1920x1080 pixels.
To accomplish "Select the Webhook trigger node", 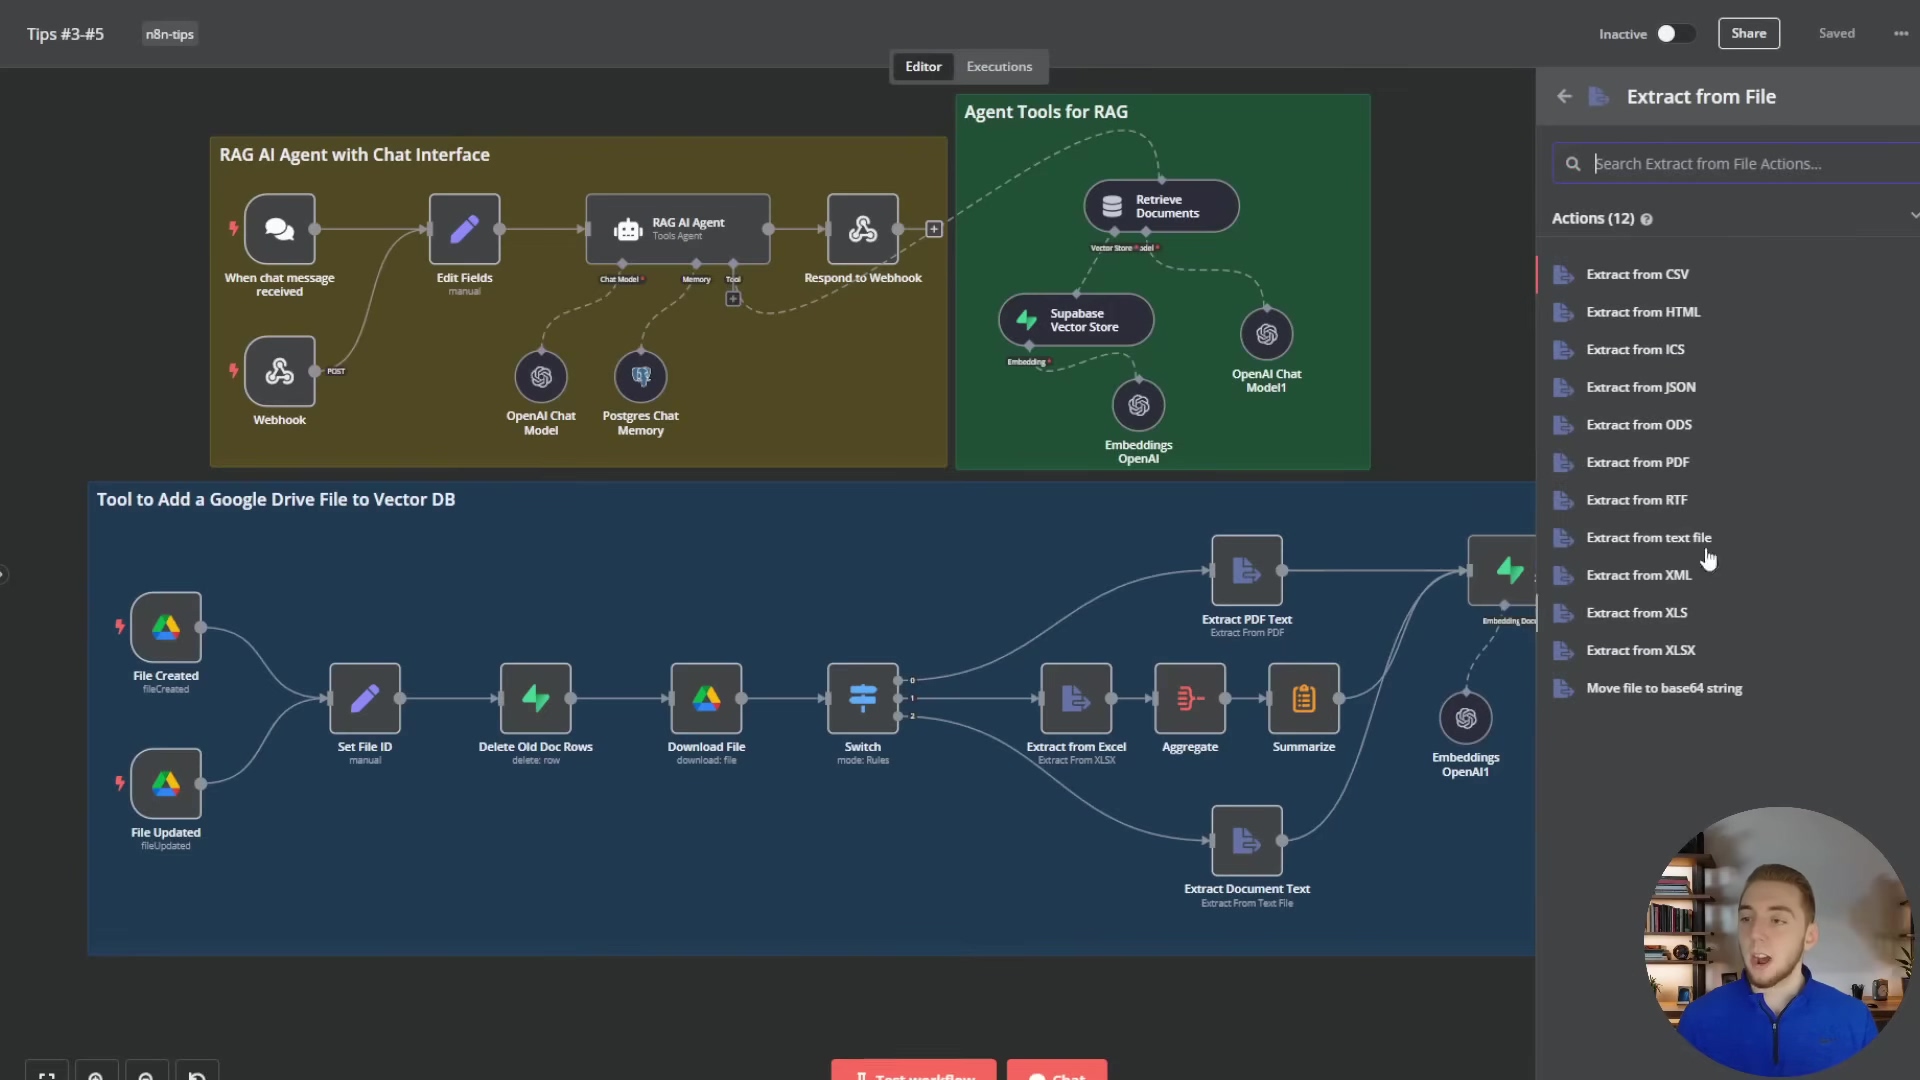I will 279,372.
